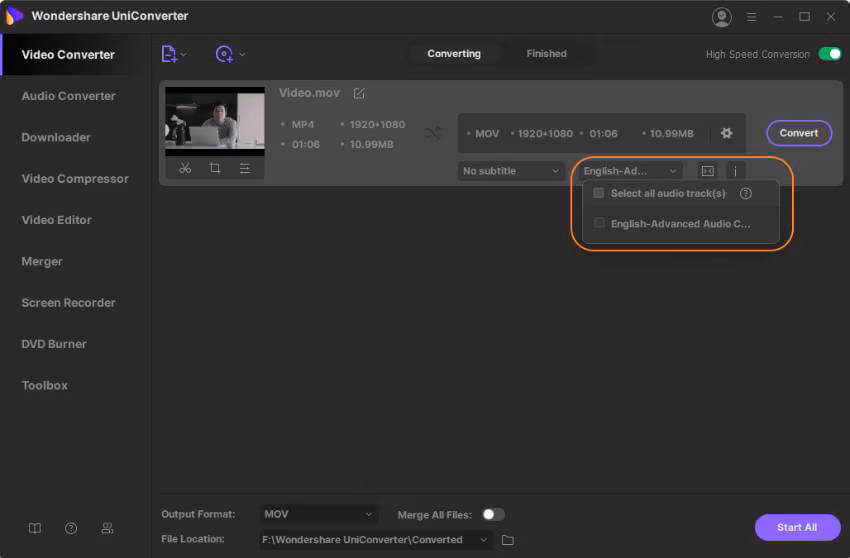Screen dimensions: 850x558
Task: Open the hamburger menu icon
Action: (x=751, y=17)
